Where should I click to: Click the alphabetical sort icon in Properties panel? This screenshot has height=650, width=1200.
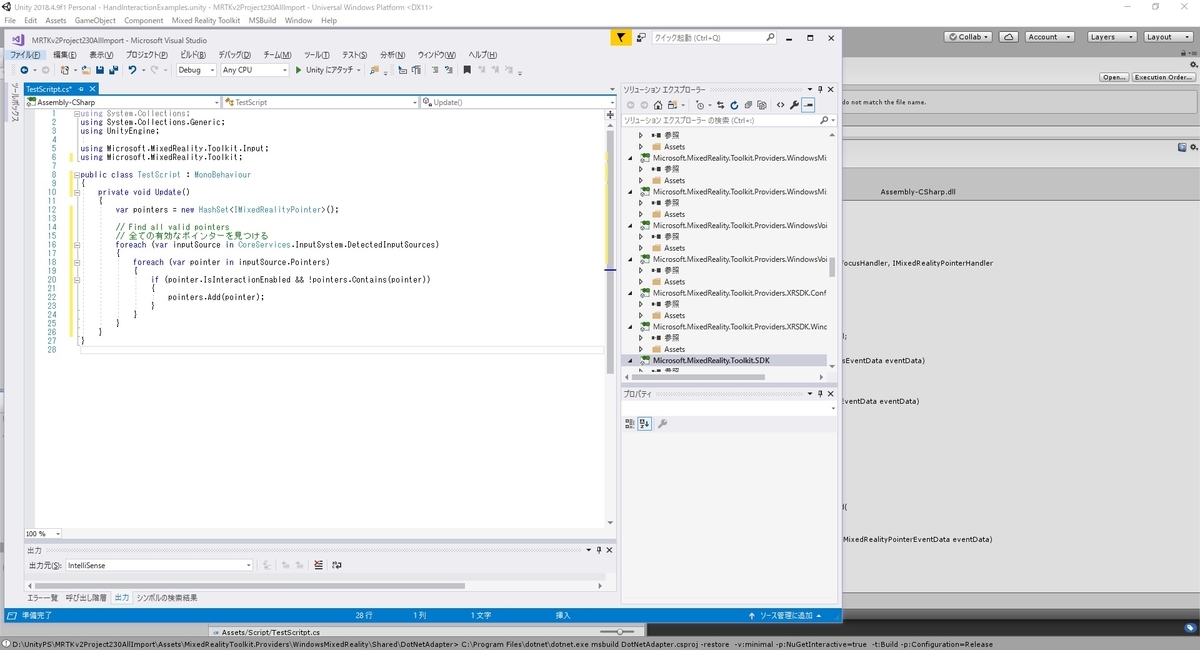point(644,423)
